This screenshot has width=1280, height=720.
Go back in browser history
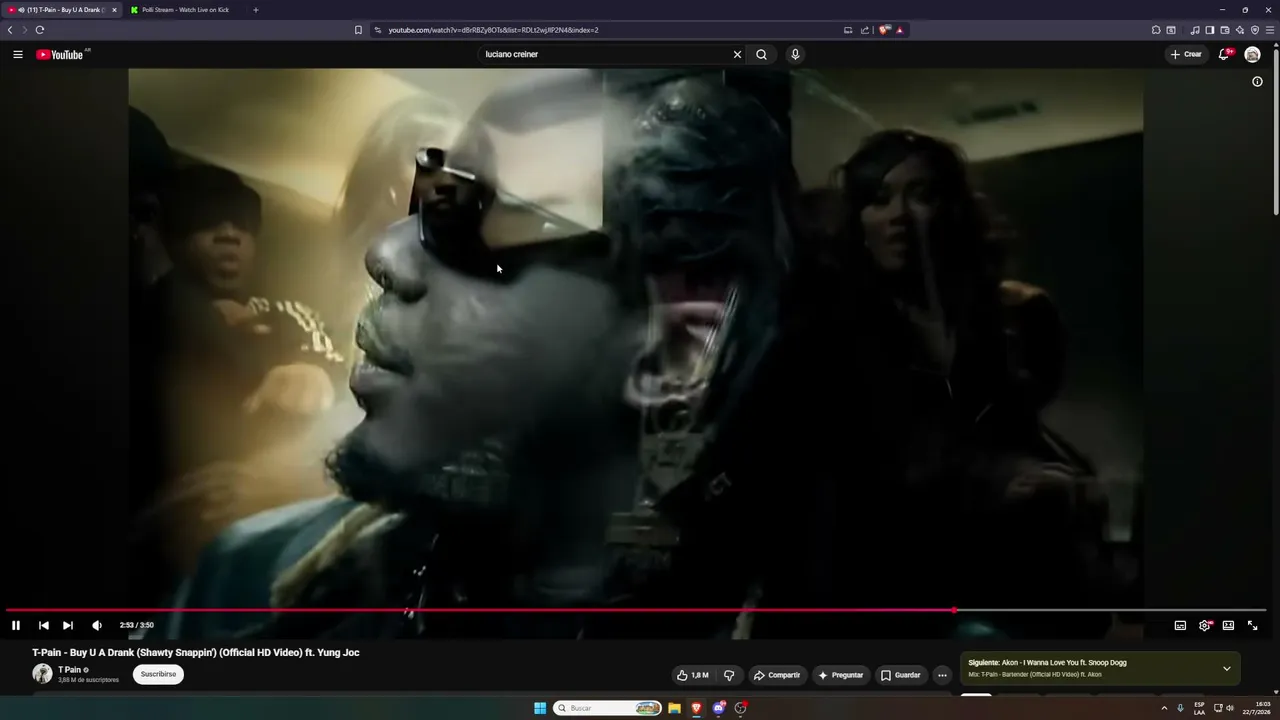[10, 30]
